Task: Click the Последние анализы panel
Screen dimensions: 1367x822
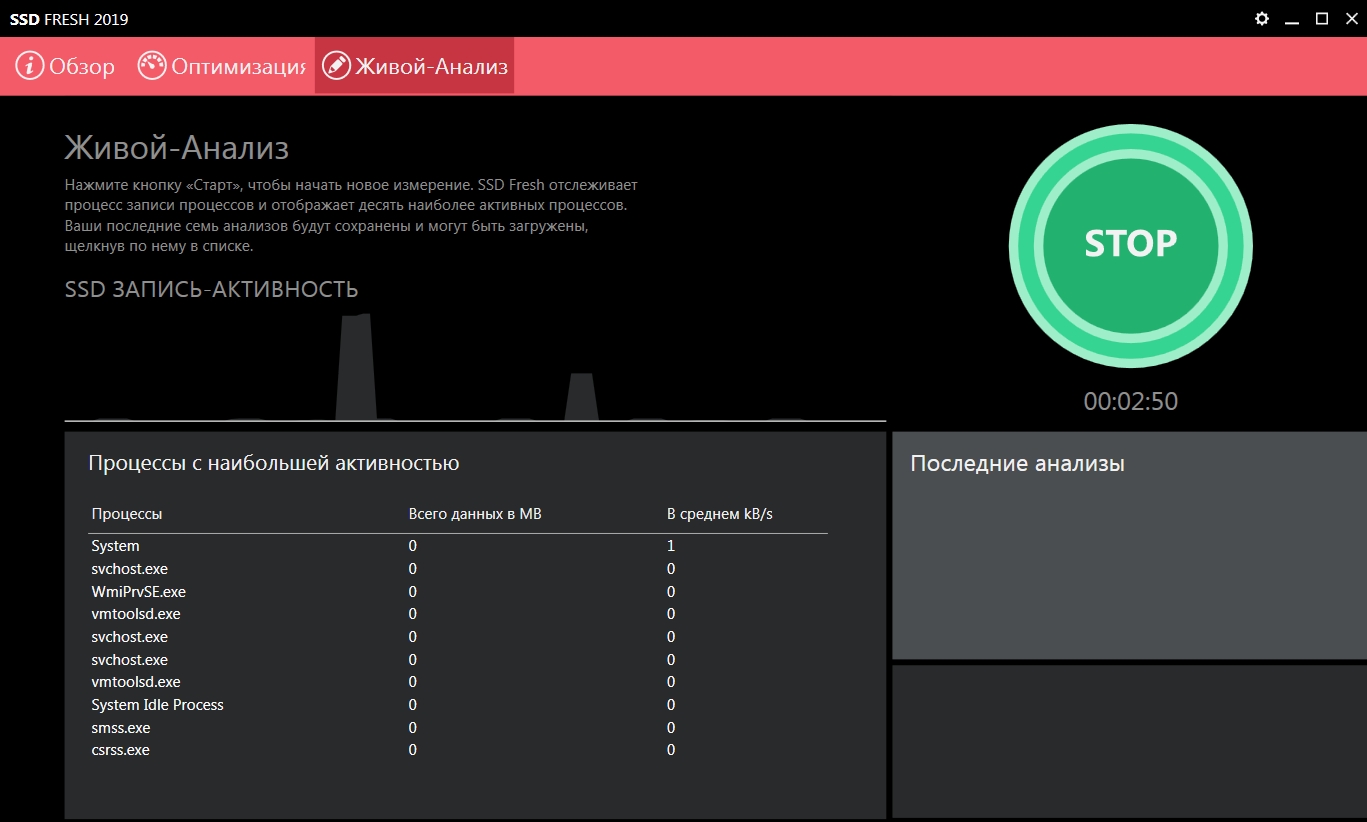Action: coord(1128,545)
